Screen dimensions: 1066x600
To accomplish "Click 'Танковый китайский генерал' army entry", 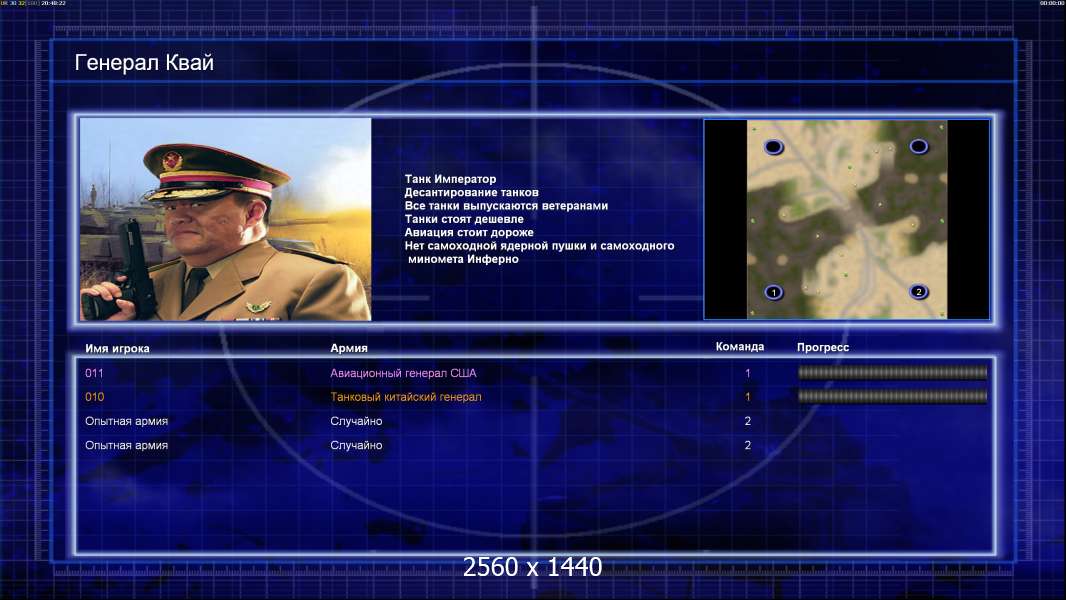I will (406, 397).
